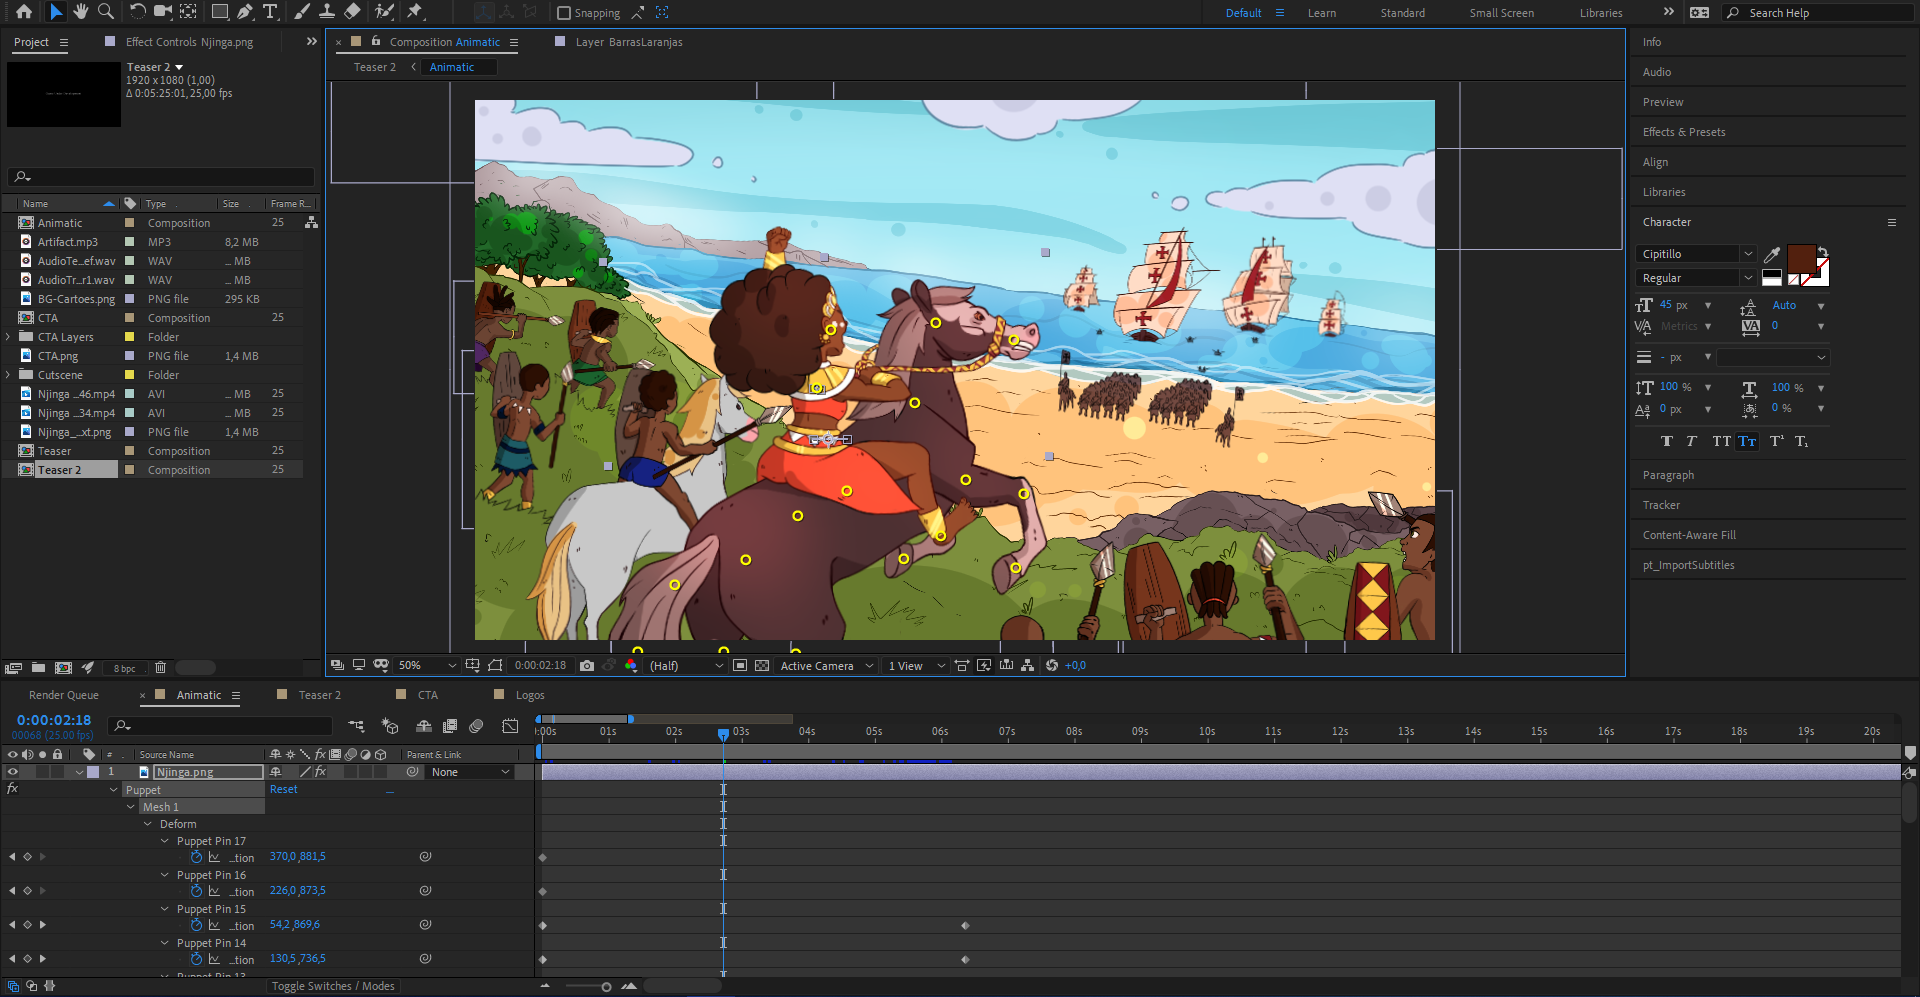Image resolution: width=1920 pixels, height=997 pixels.
Task: Click the Composition Flowchart icon in viewer
Action: point(1027,665)
